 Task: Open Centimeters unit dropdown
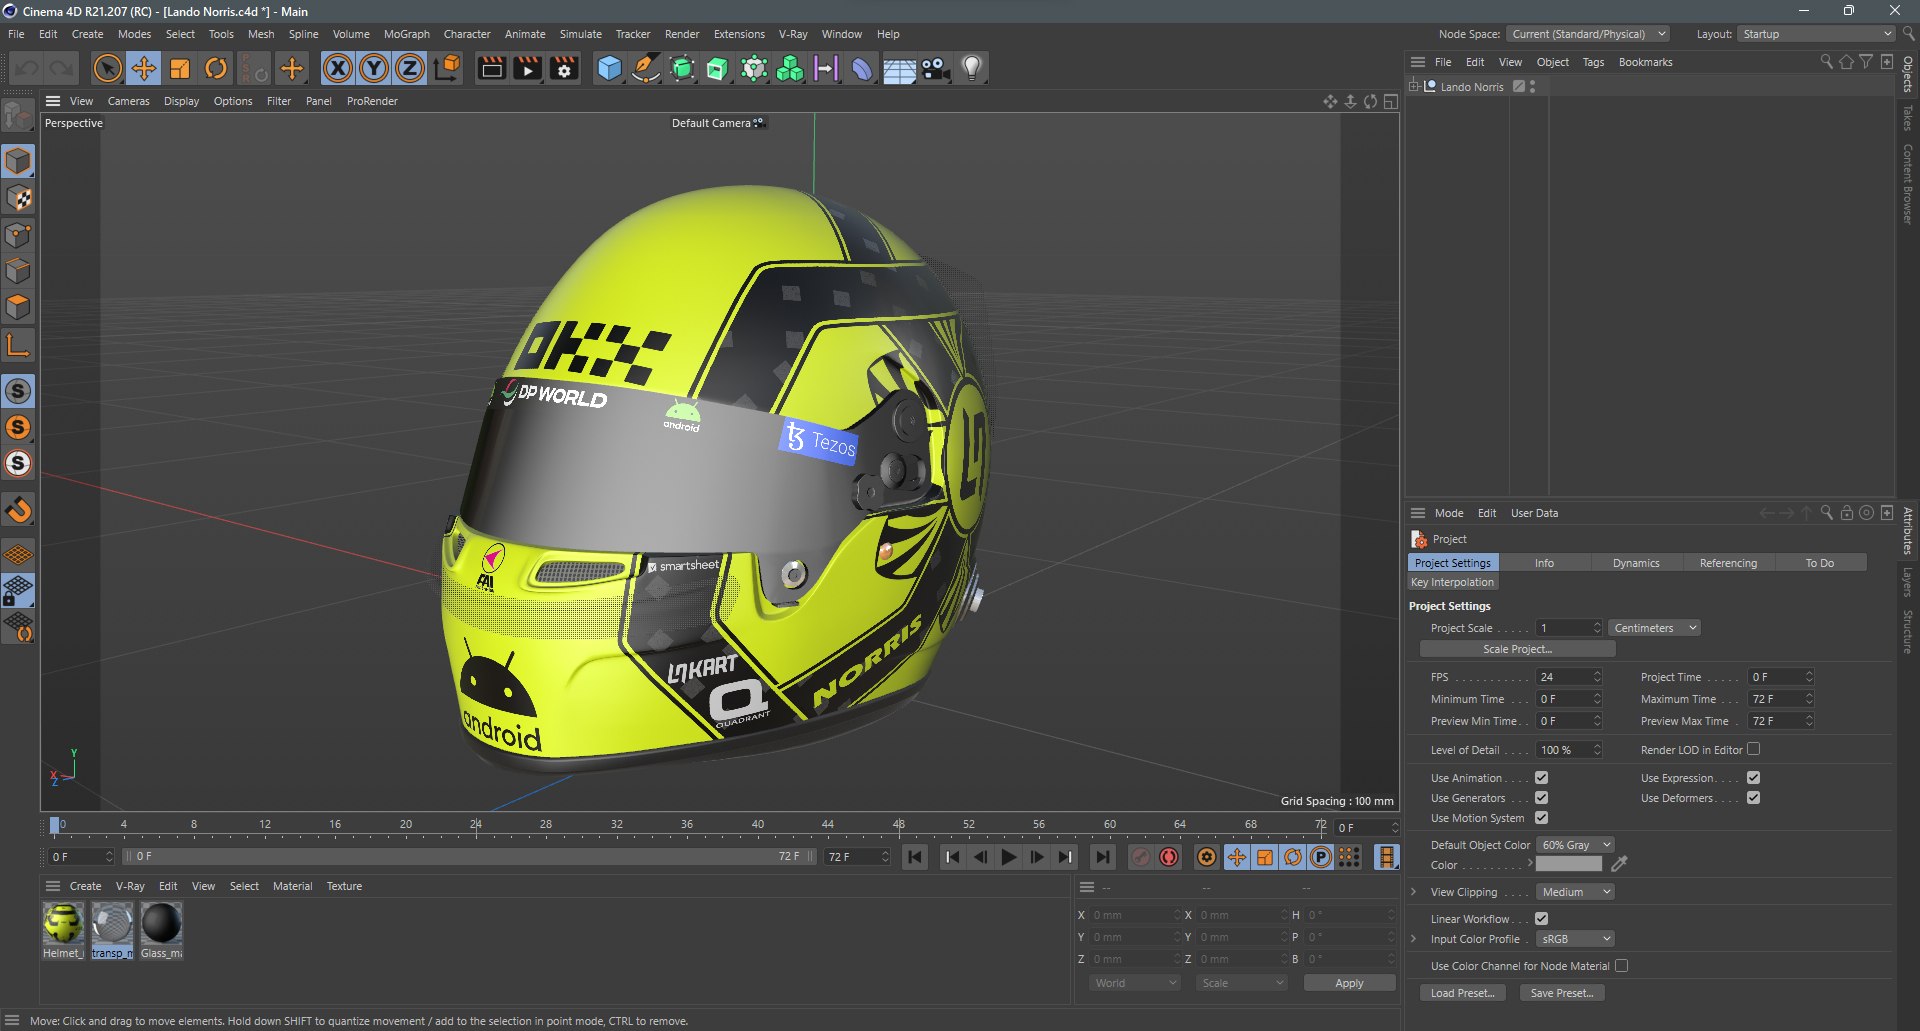pos(1655,628)
